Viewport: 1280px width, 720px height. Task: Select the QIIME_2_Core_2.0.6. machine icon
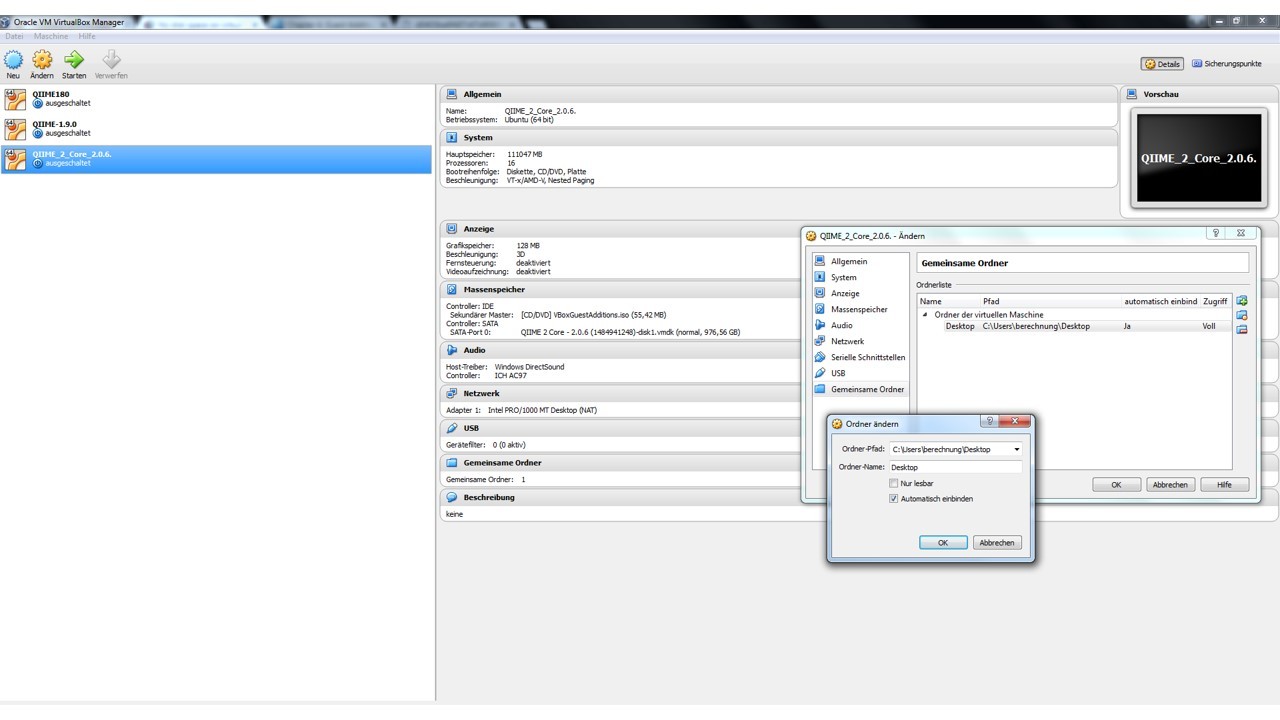point(15,159)
